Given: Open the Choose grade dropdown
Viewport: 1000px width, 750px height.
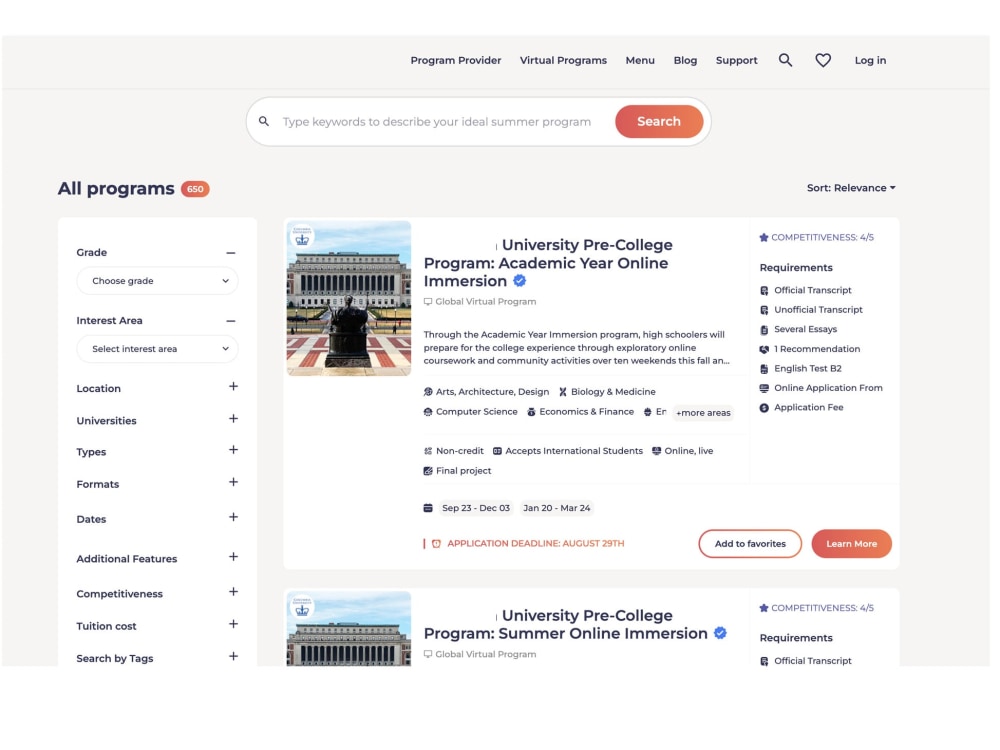Looking at the screenshot, I should tap(157, 281).
